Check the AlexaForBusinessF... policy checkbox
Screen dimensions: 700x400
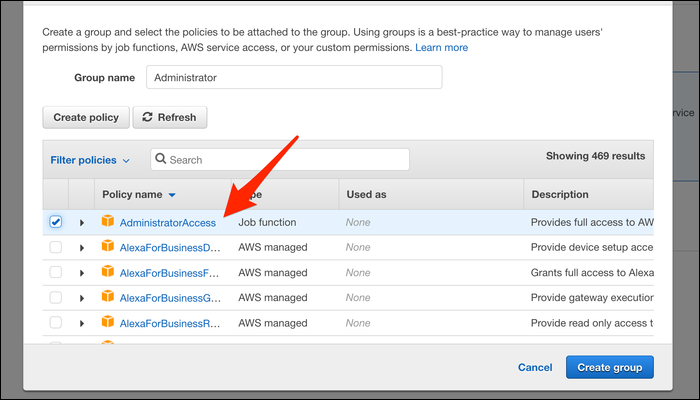pyautogui.click(x=56, y=272)
